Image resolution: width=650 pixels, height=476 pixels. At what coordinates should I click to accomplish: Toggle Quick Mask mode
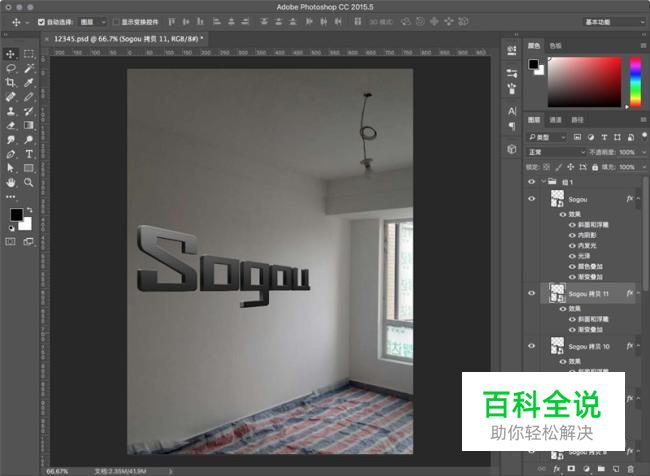pos(10,241)
